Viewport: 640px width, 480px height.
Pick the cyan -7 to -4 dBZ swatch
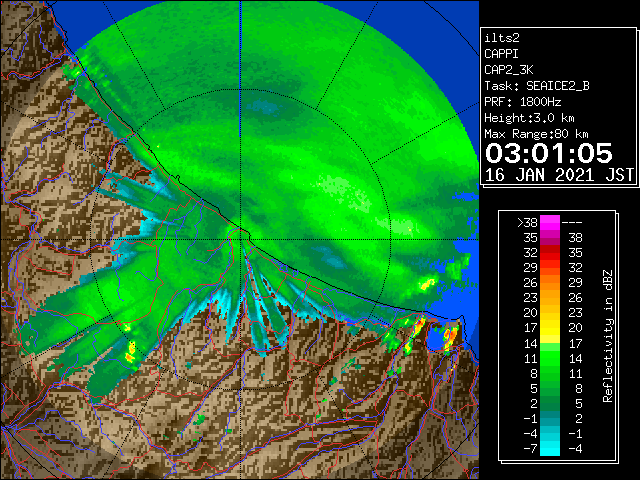pyautogui.click(x=550, y=449)
